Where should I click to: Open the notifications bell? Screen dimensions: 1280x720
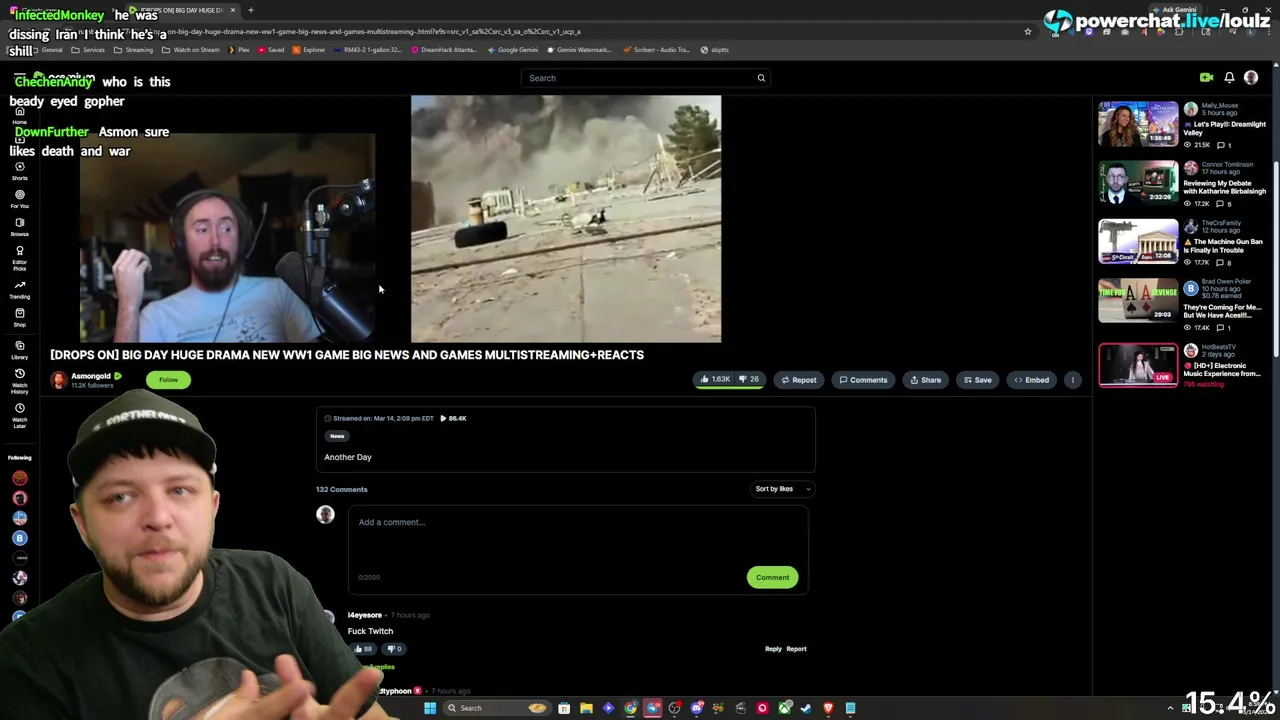tap(1229, 77)
